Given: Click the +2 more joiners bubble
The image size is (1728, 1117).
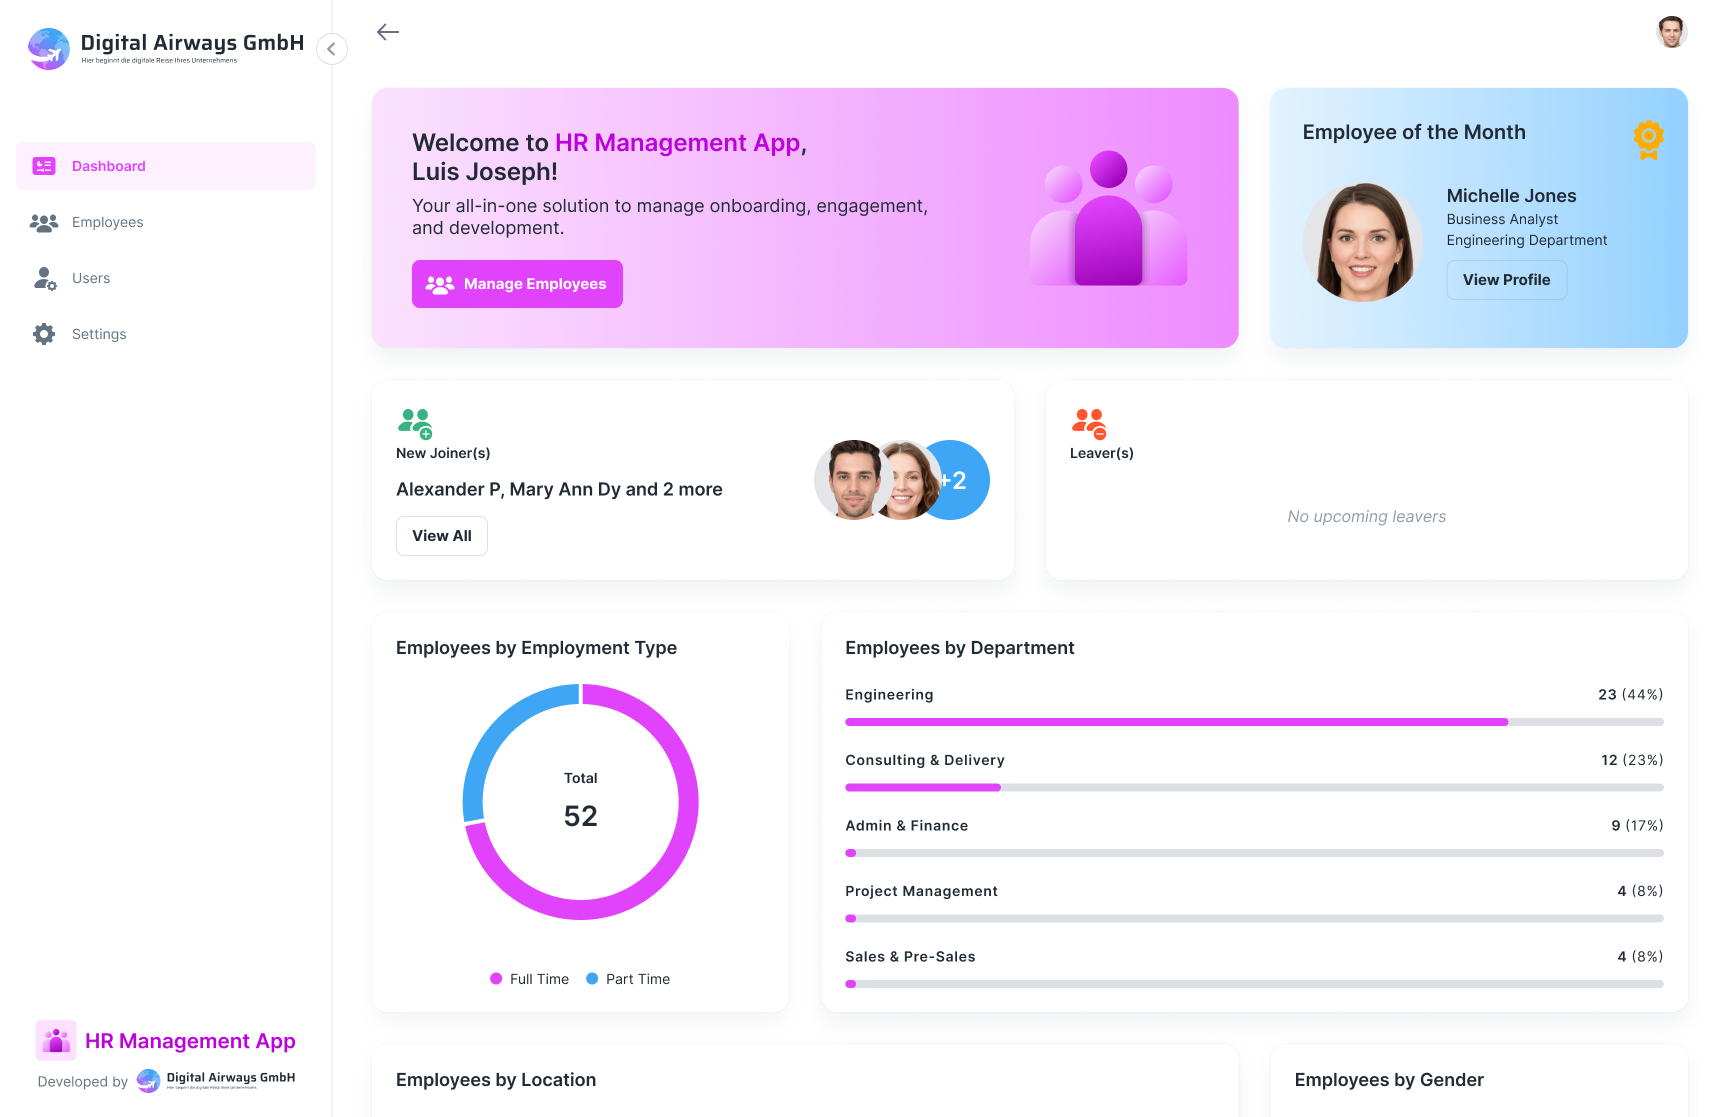Looking at the screenshot, I should (958, 480).
